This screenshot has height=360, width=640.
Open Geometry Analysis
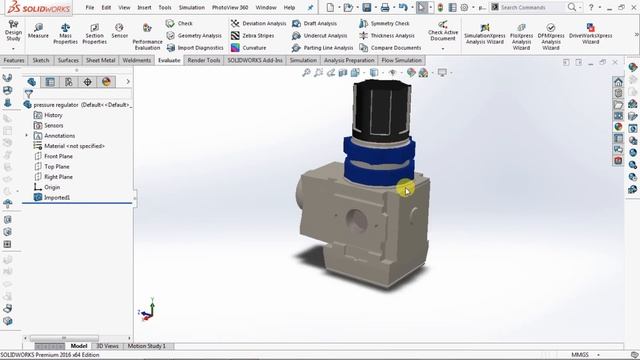pyautogui.click(x=194, y=36)
